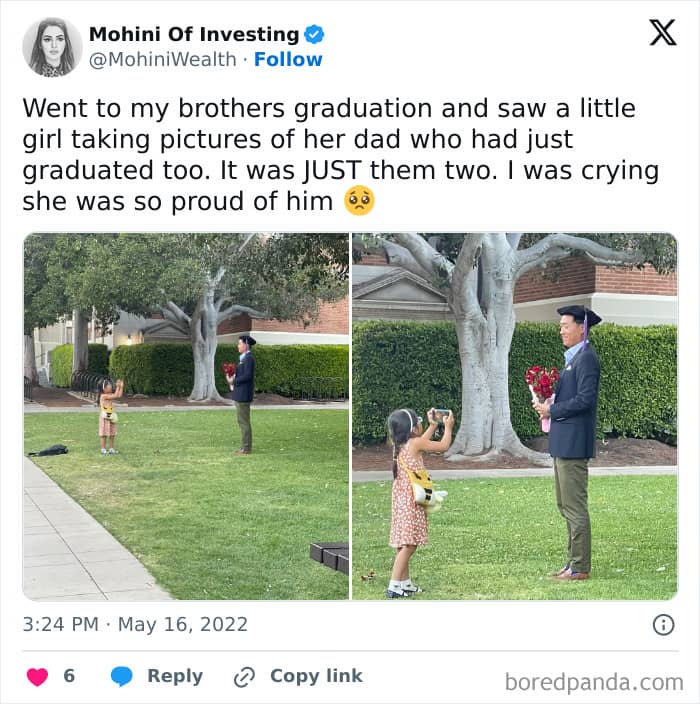Click the tweet text about brothers graduation

[340, 154]
